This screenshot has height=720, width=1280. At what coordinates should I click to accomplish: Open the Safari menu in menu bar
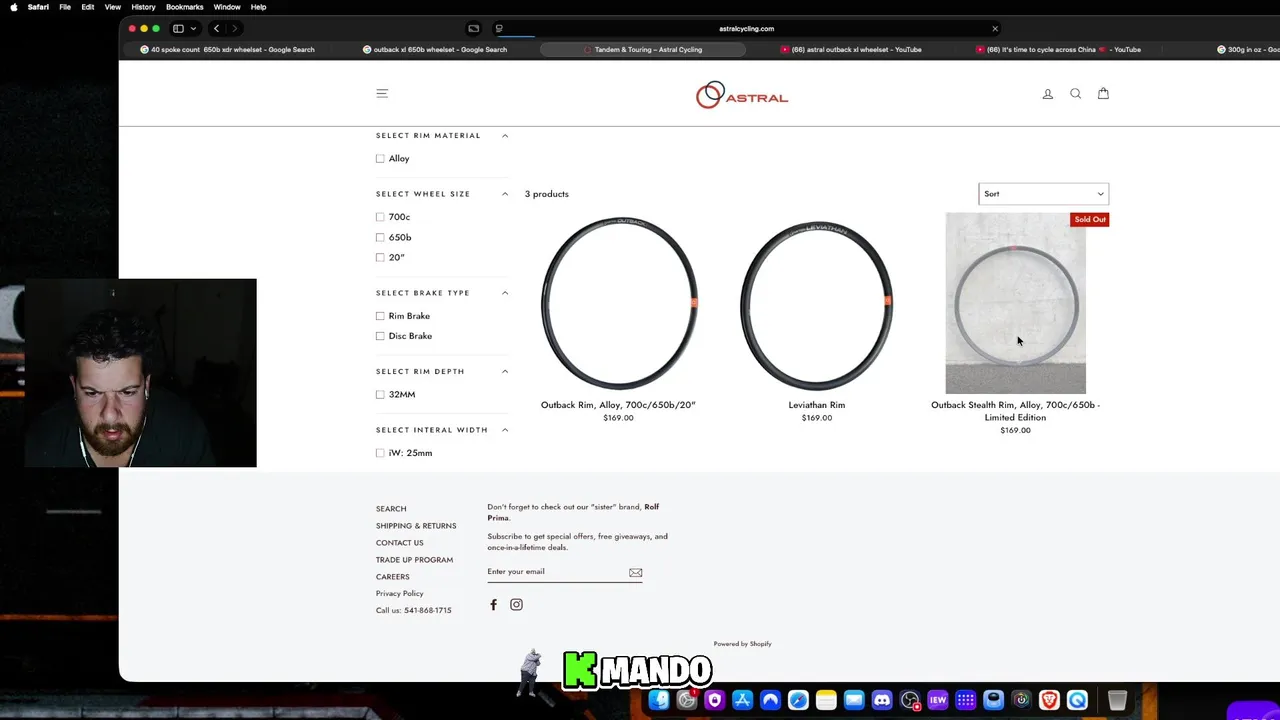[38, 7]
